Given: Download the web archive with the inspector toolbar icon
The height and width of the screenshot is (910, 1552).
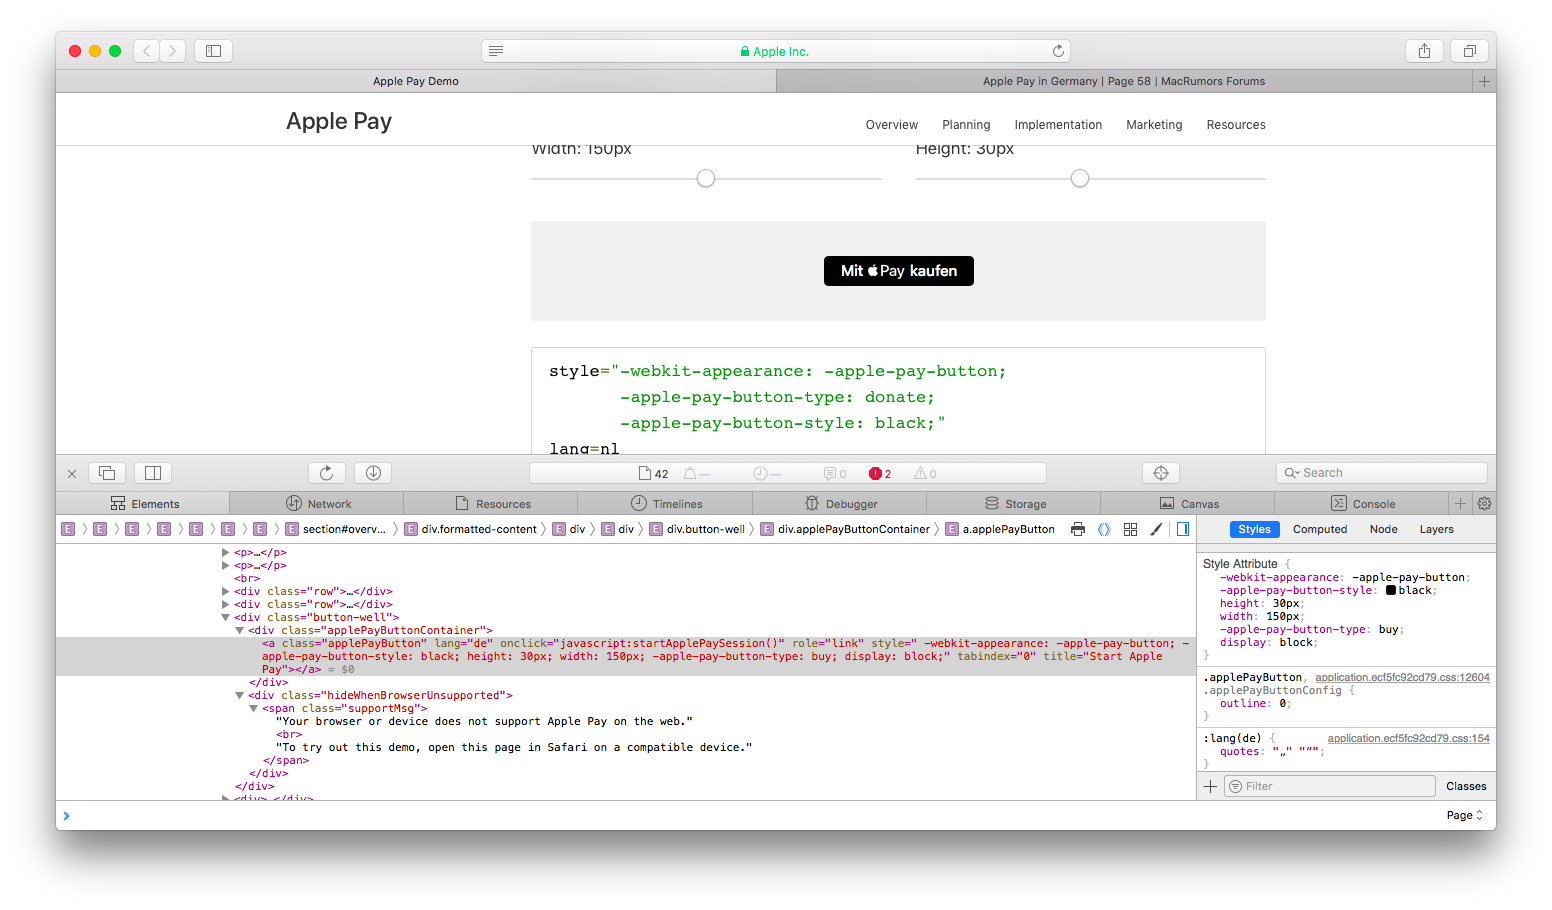Looking at the screenshot, I should [373, 473].
